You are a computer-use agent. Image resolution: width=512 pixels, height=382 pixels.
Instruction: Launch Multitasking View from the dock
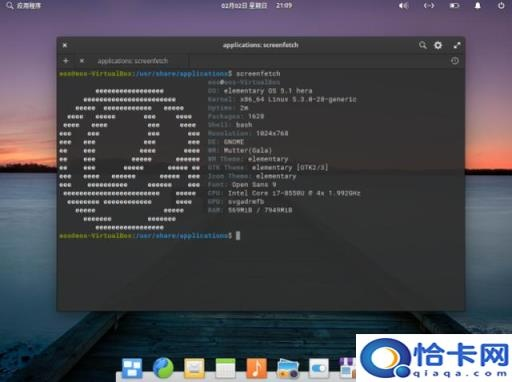pos(132,368)
